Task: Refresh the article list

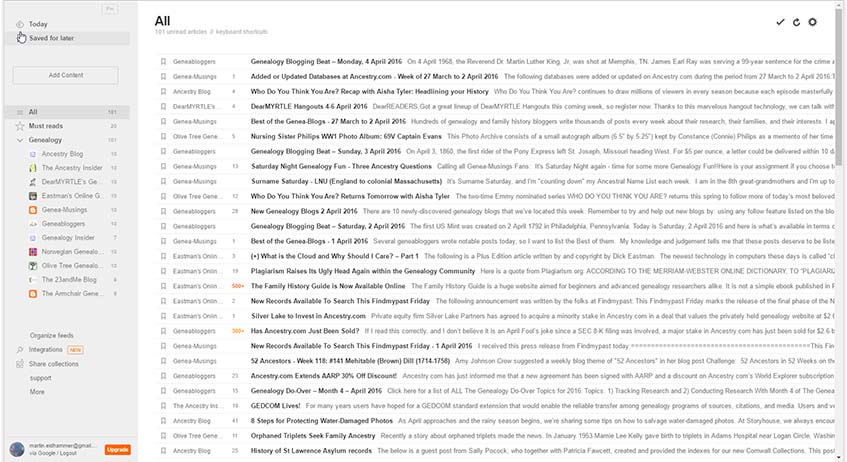Action: click(796, 22)
